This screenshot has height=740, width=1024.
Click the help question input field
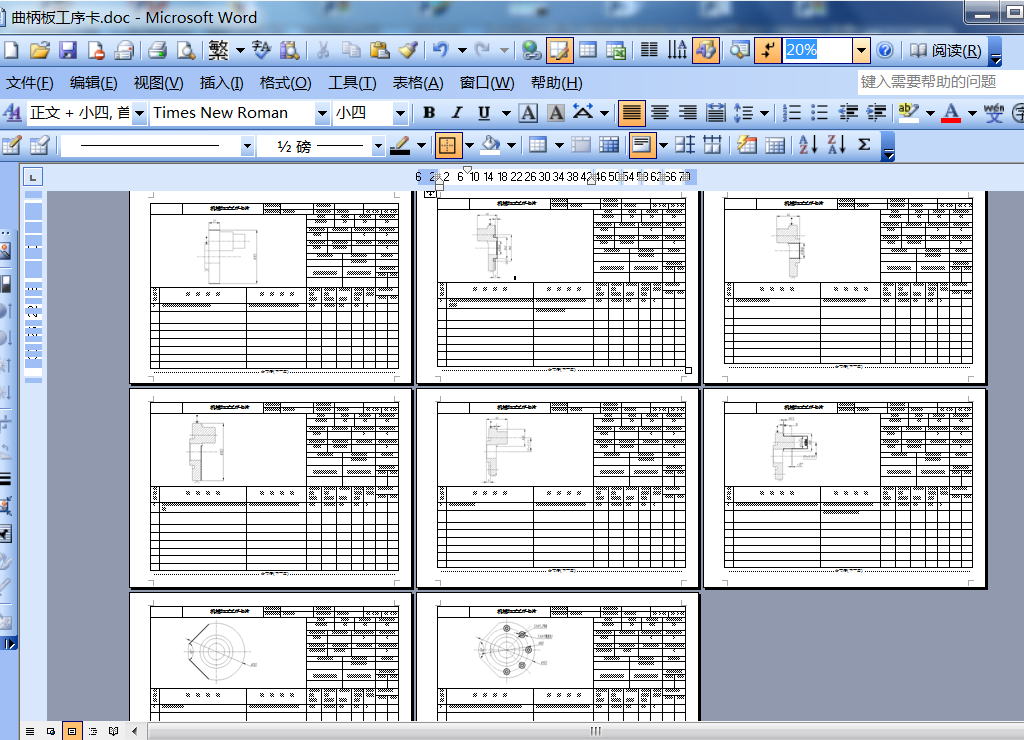(940, 82)
